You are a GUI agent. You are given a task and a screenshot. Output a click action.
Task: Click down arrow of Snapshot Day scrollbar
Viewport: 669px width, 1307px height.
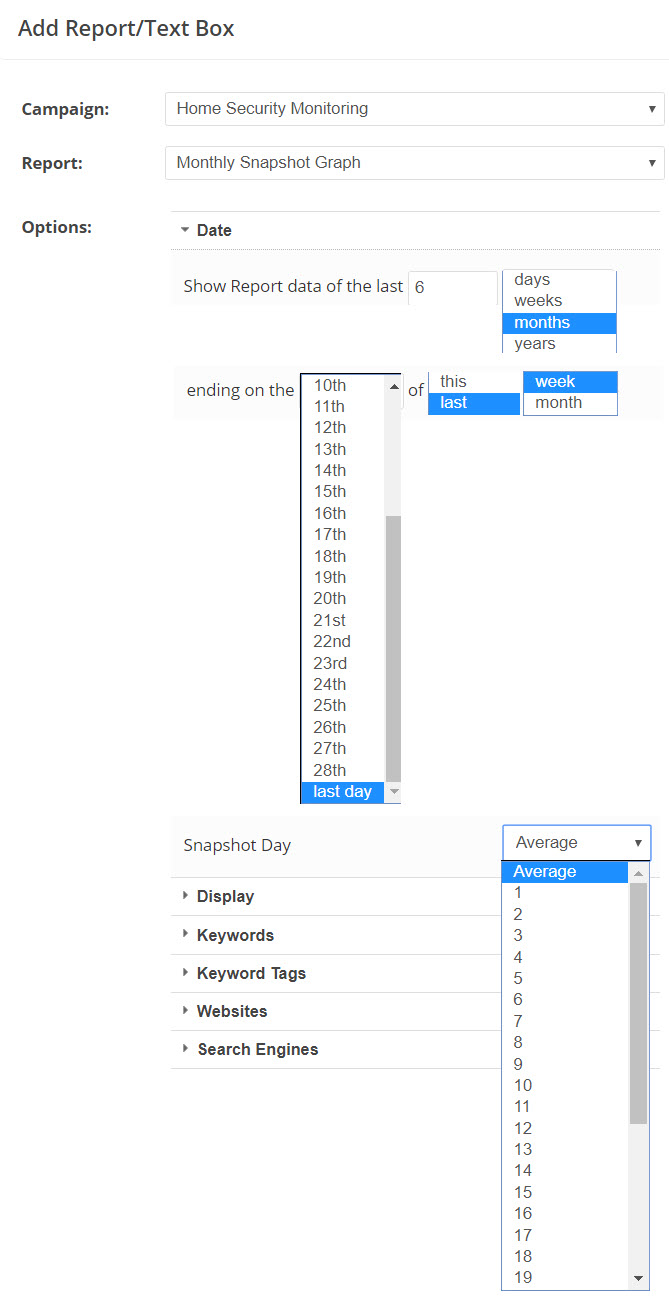tap(639, 1279)
